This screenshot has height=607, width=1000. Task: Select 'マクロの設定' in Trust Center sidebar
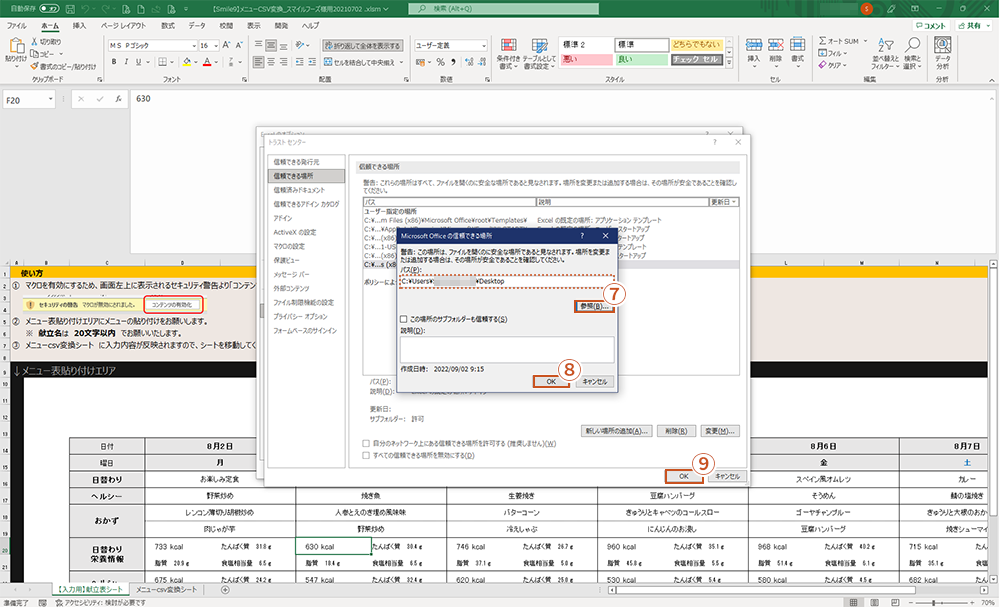point(289,246)
